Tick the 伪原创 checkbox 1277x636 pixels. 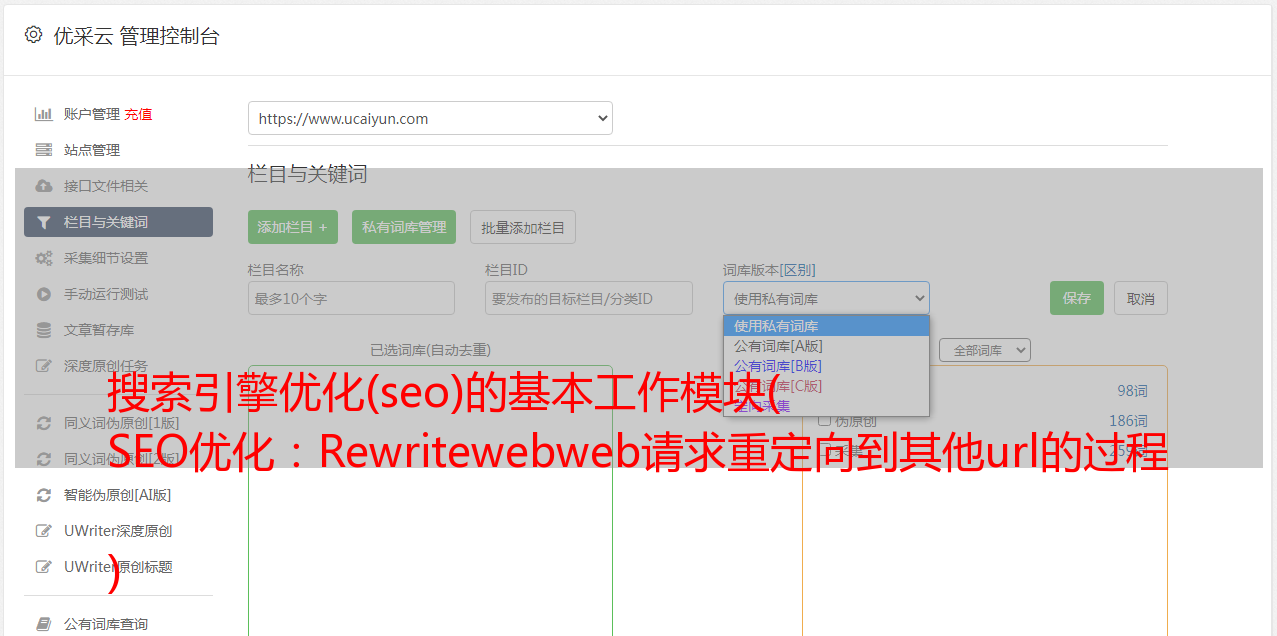(825, 421)
